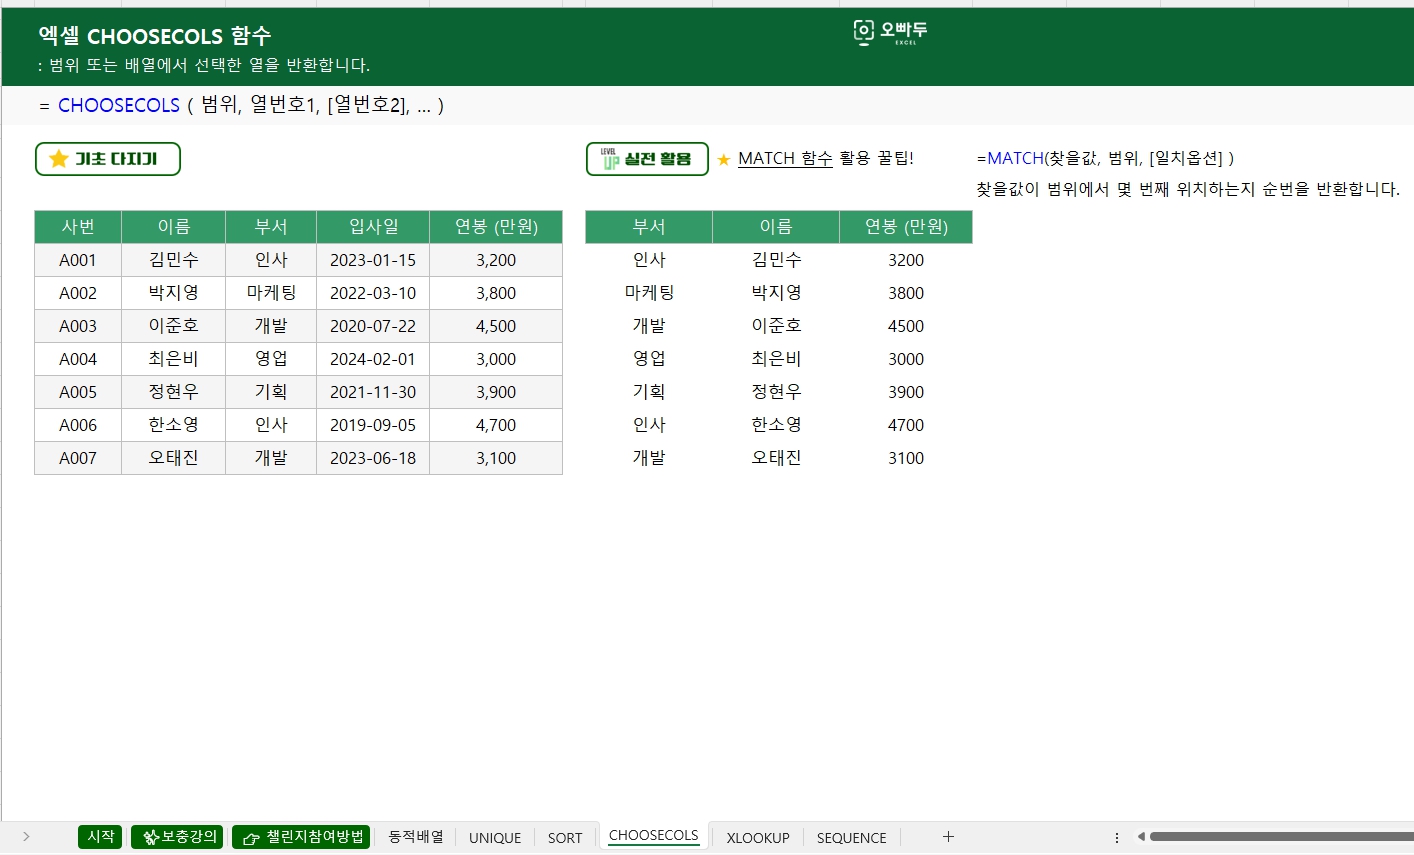Image resolution: width=1414 pixels, height=855 pixels.
Task: Open the 보충강의 sheet tab
Action: (x=177, y=837)
